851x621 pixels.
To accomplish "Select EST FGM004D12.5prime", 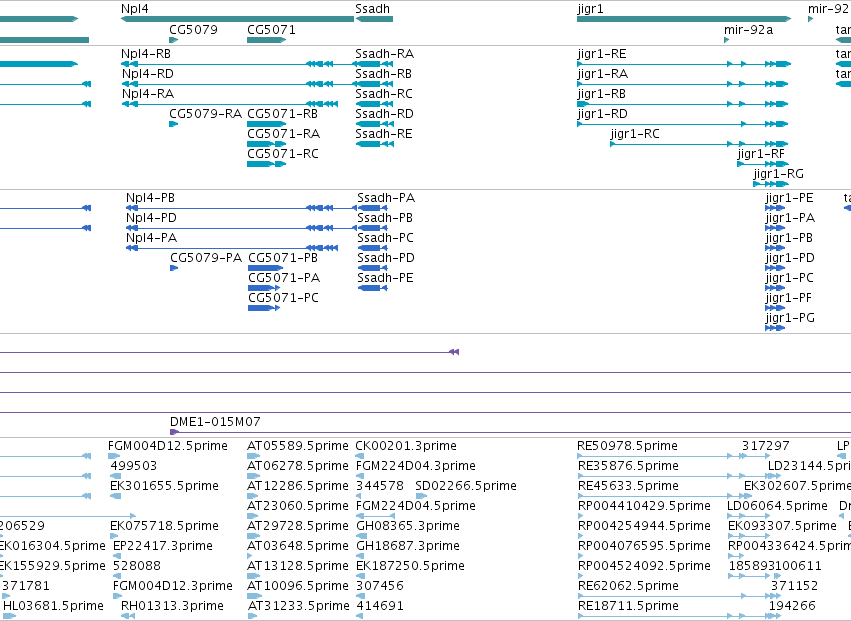I will (x=168, y=446).
